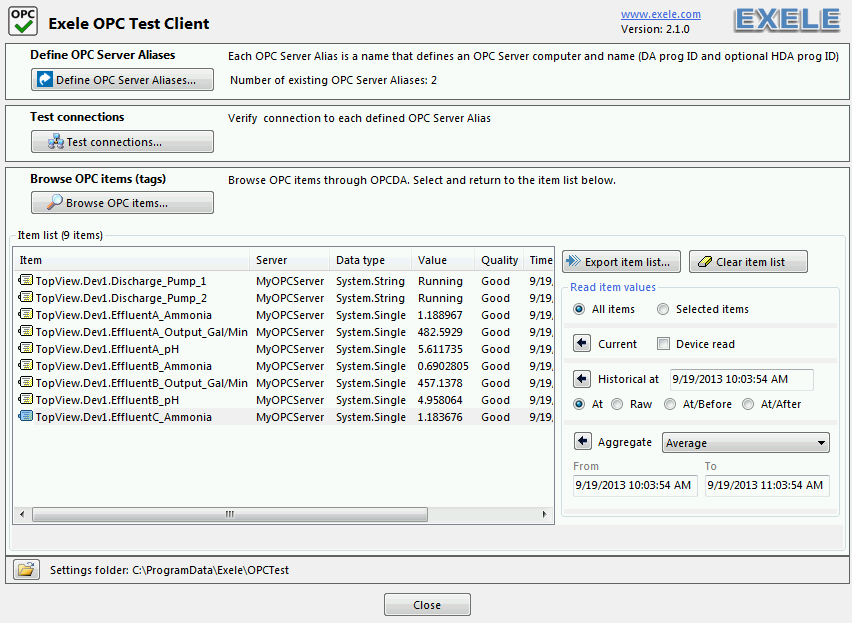Enable the Device read checkbox
This screenshot has width=852, height=623.
coord(663,344)
